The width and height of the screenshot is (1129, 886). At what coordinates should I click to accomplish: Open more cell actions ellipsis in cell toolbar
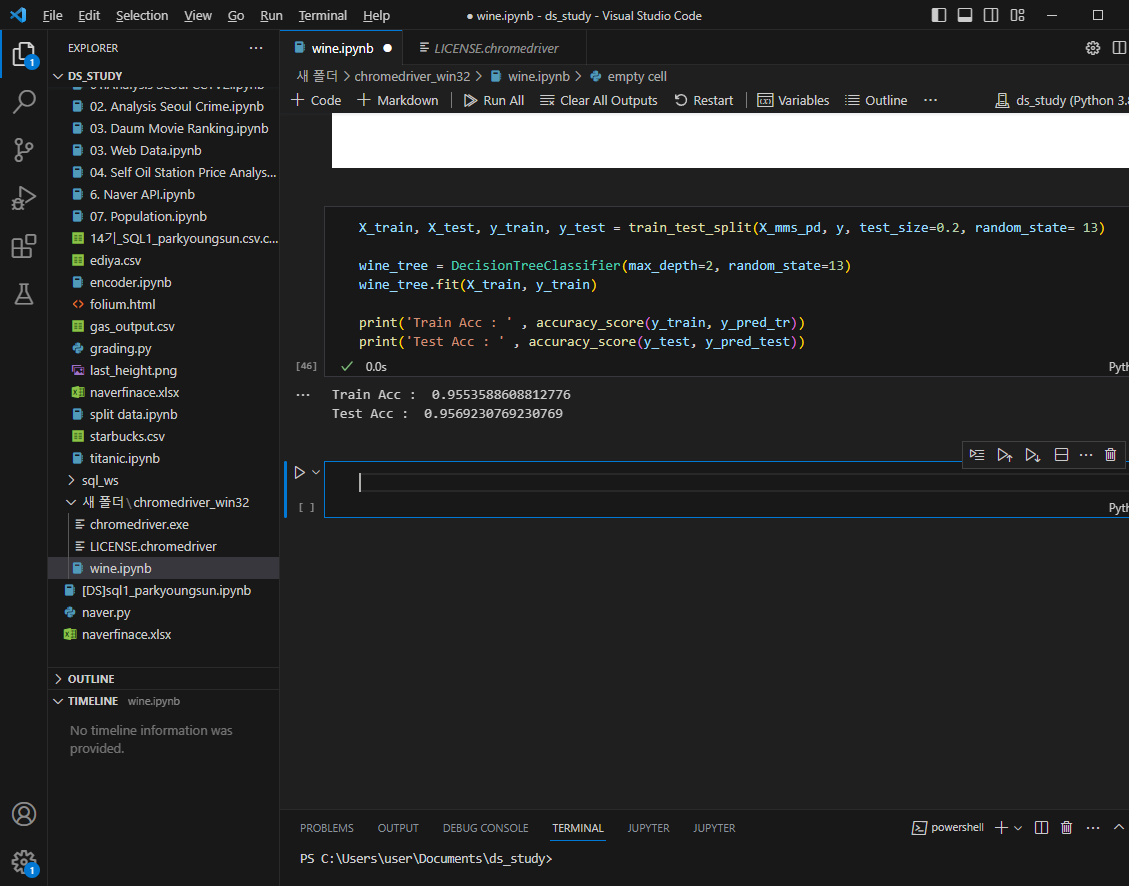1086,455
